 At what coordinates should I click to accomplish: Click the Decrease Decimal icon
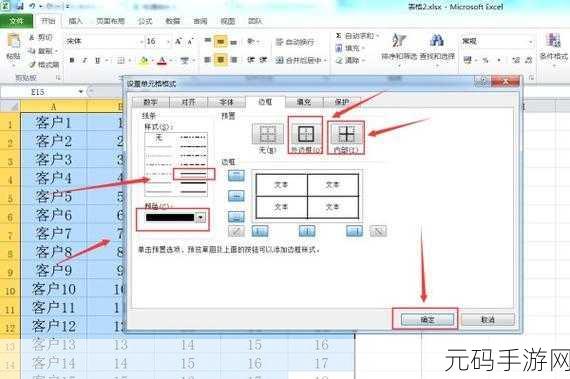point(529,60)
